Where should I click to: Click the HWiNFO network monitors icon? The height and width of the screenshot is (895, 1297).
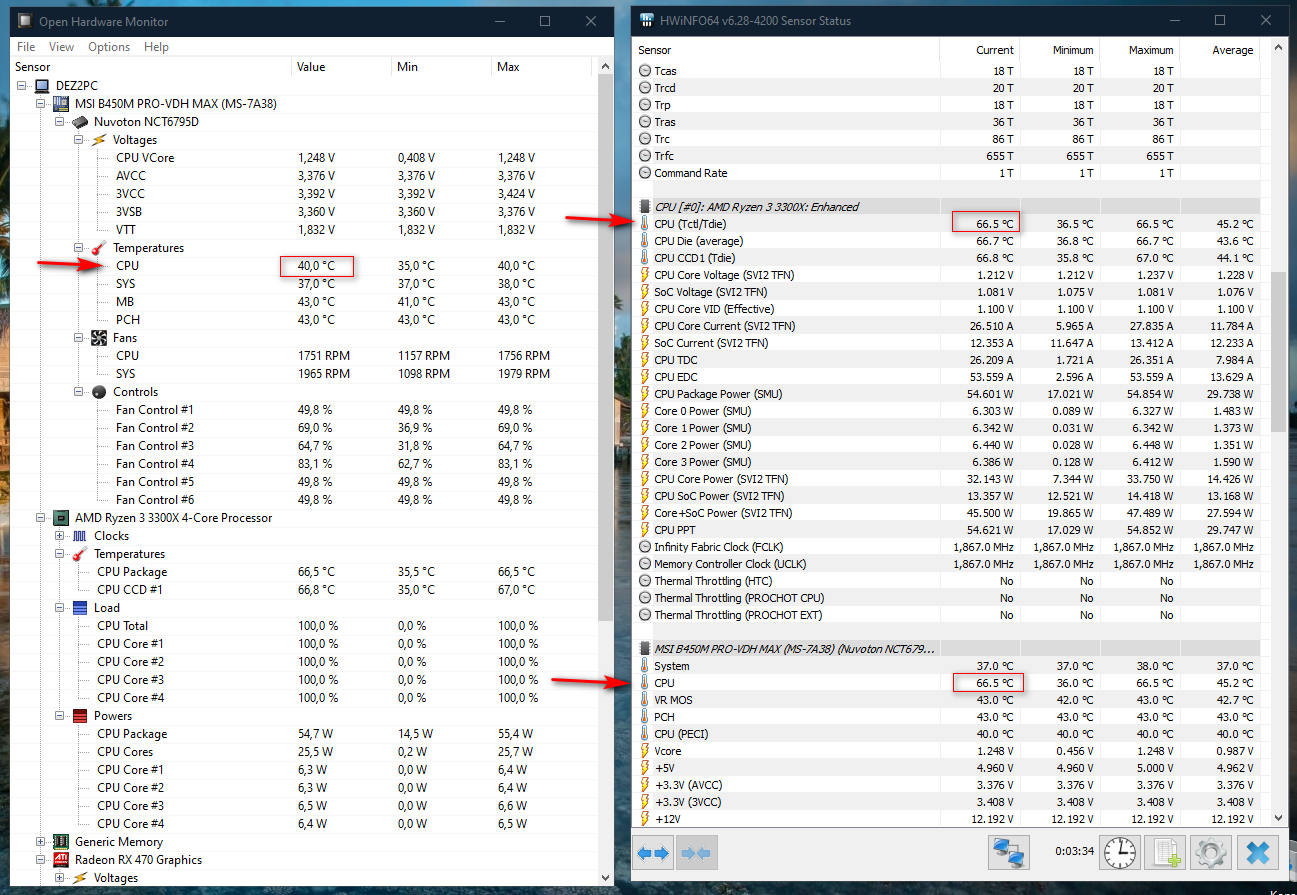(x=1008, y=853)
